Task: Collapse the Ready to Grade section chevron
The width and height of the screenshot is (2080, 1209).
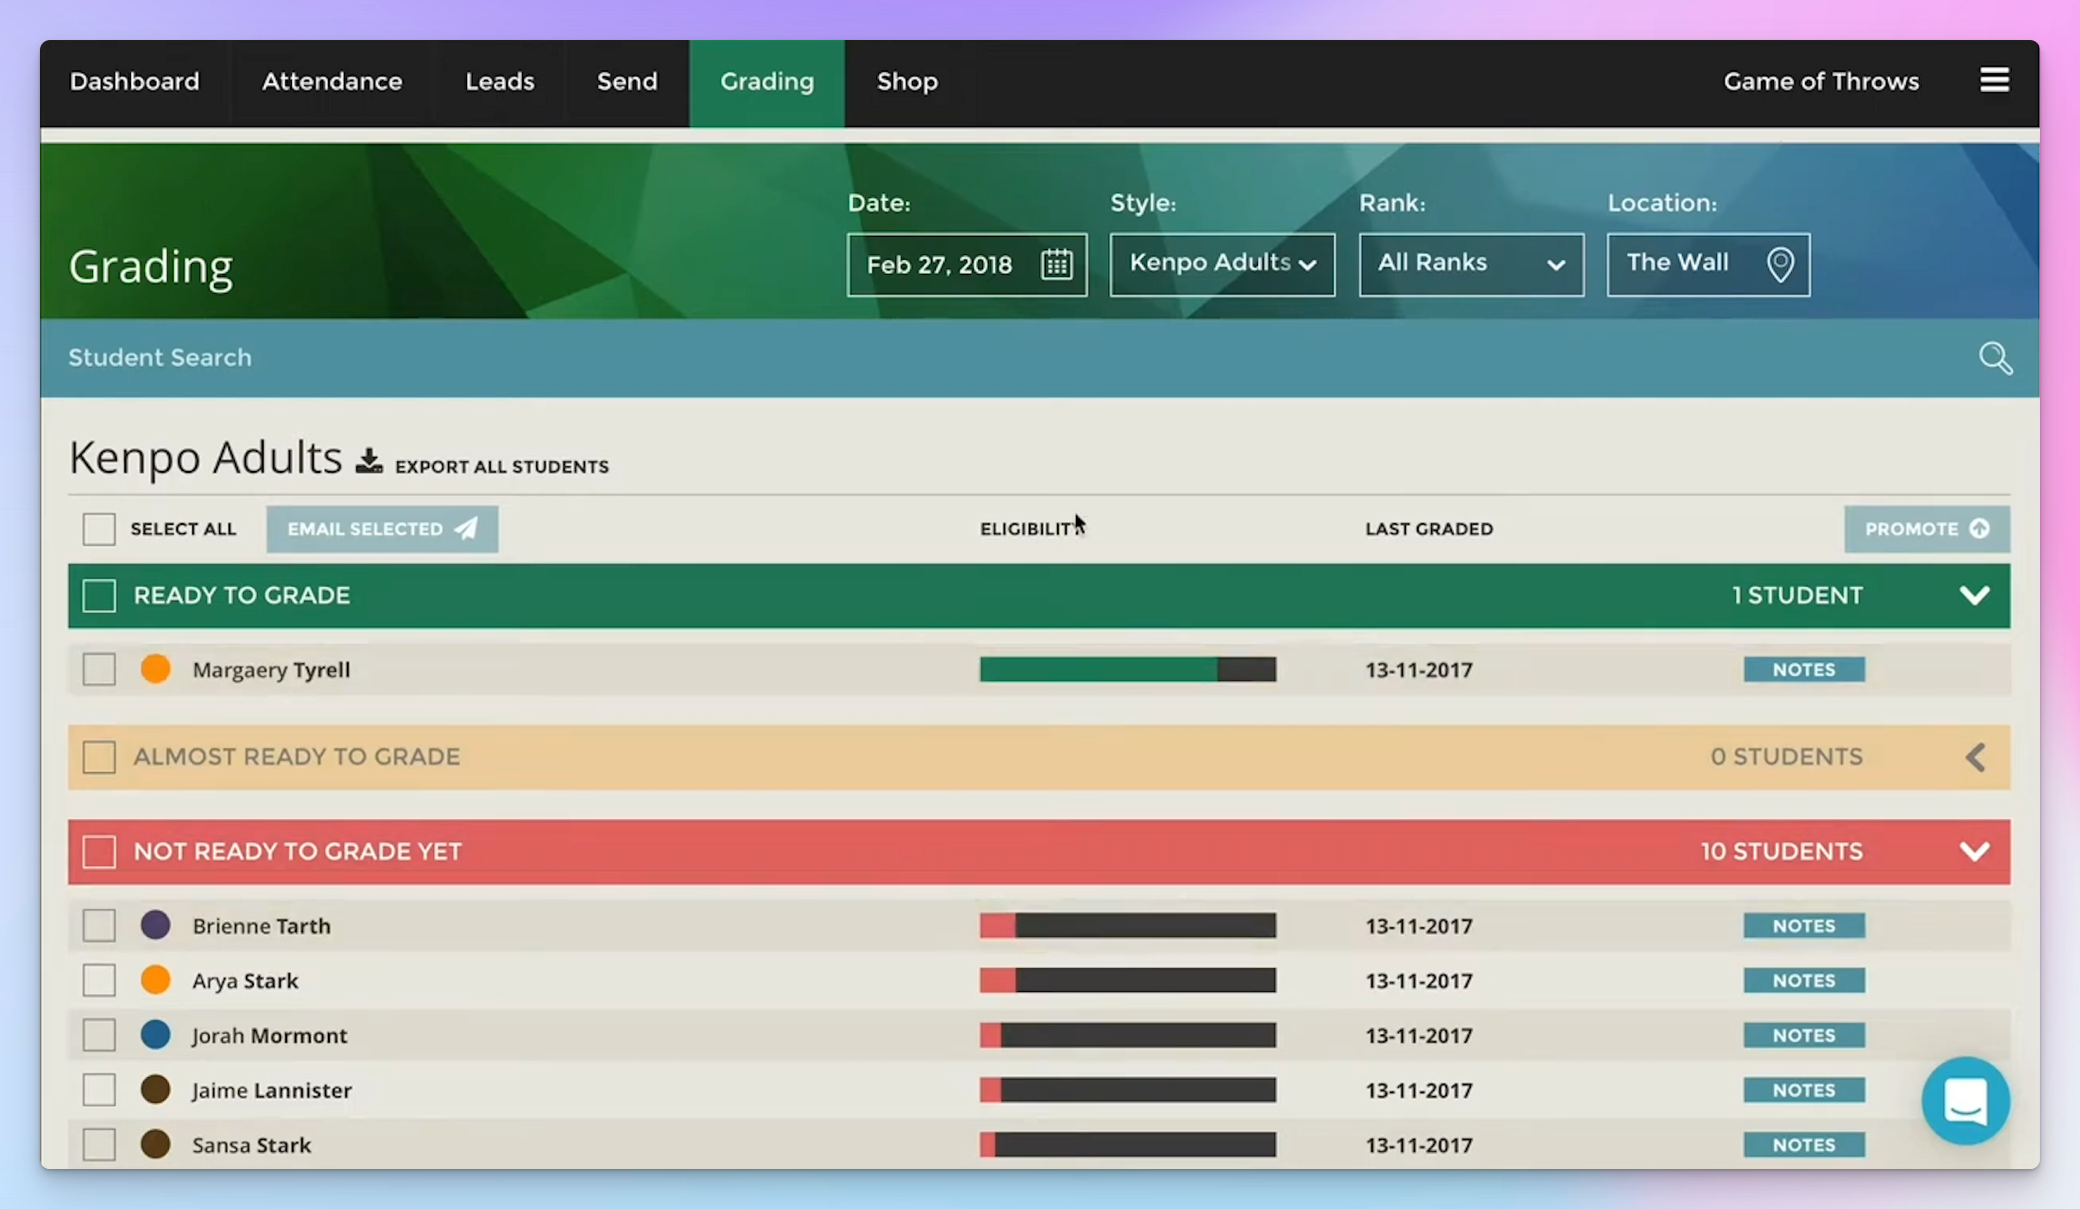Action: 1974,596
